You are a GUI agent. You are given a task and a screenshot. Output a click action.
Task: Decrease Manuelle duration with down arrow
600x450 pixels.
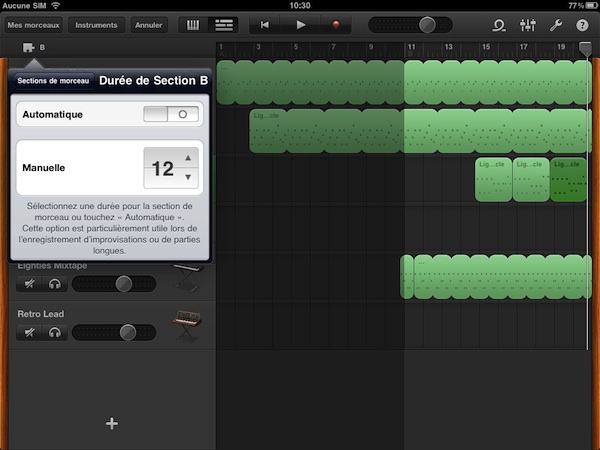pos(188,177)
